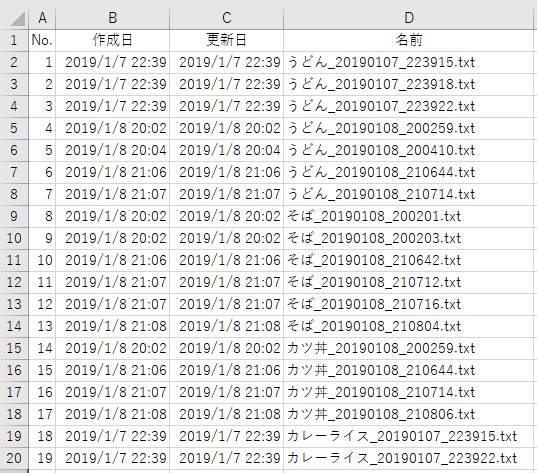Image resolution: width=537 pixels, height=473 pixels.
Task: Select row 18 header
Action: point(14,414)
